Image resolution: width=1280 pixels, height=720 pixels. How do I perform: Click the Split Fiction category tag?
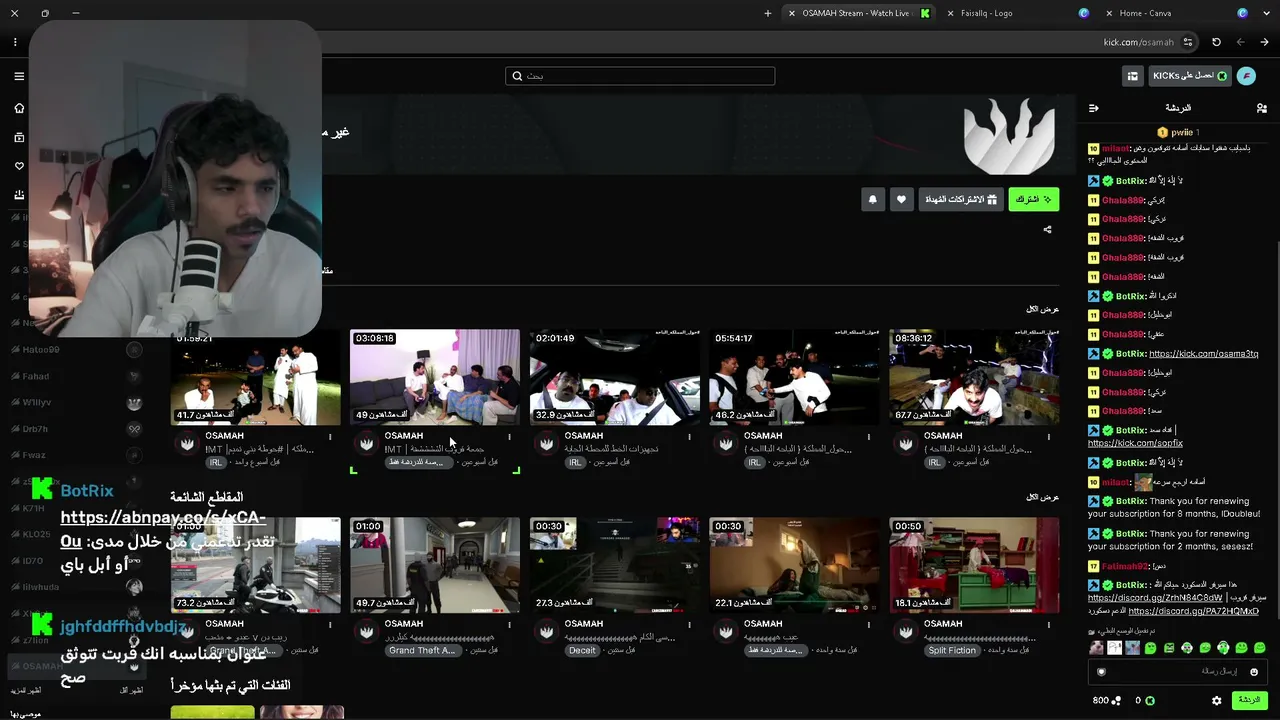coord(952,650)
